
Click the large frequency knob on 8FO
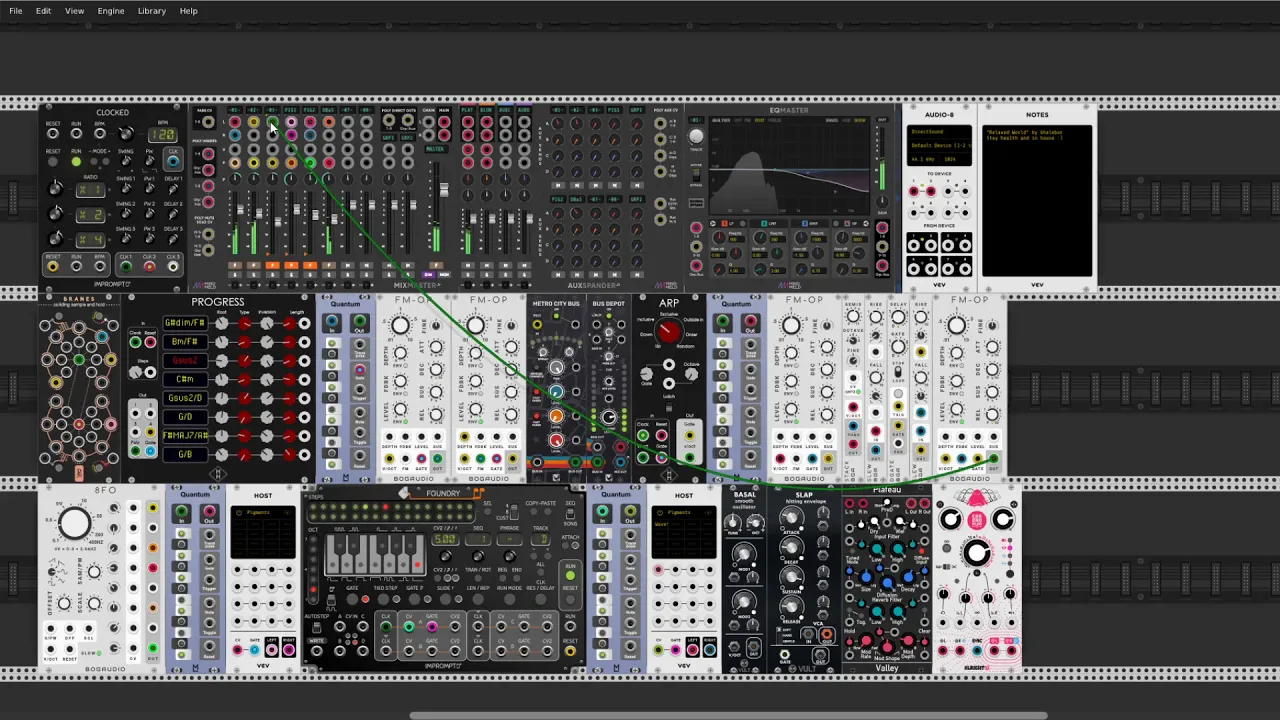click(x=74, y=522)
